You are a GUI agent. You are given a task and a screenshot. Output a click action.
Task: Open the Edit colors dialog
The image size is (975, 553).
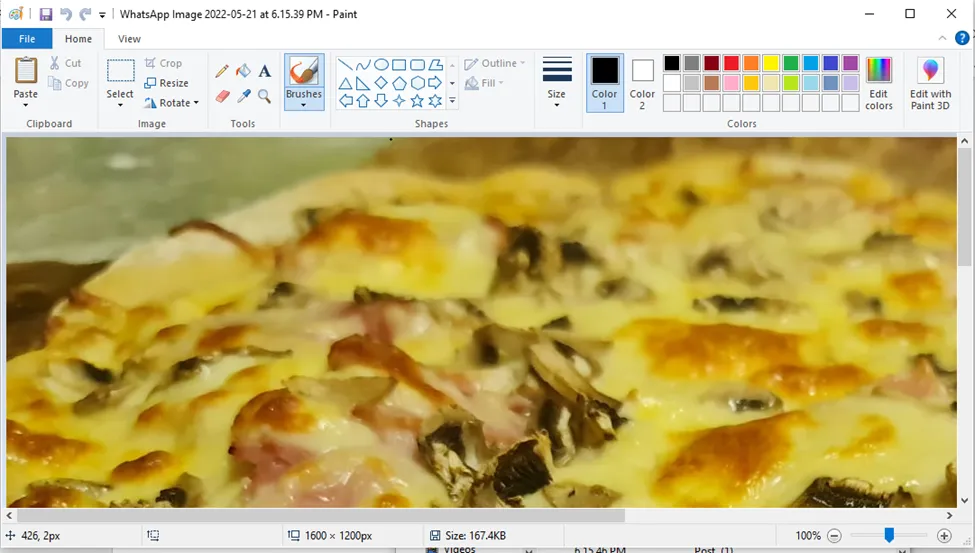tap(879, 84)
